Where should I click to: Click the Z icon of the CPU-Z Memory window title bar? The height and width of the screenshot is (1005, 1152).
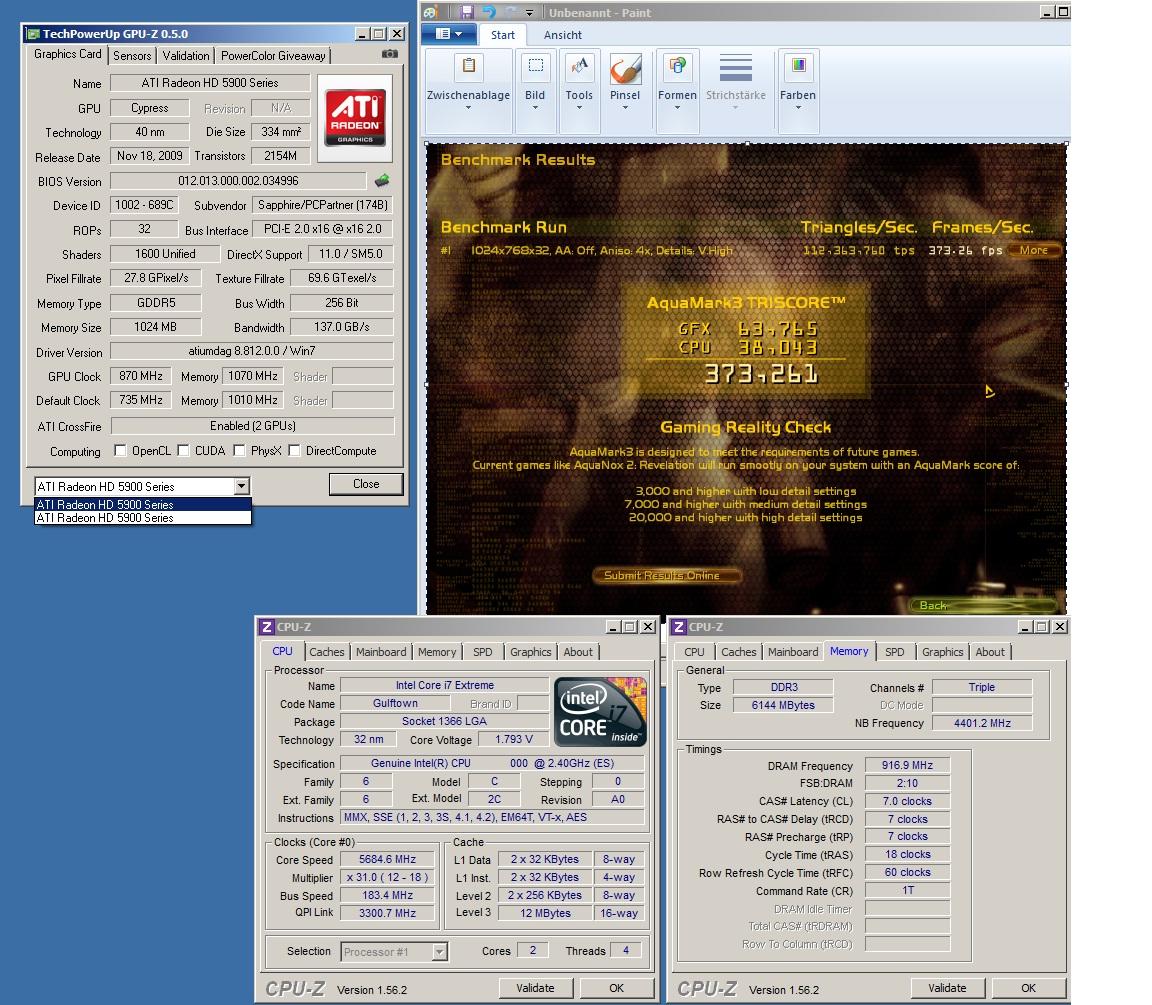pos(680,627)
